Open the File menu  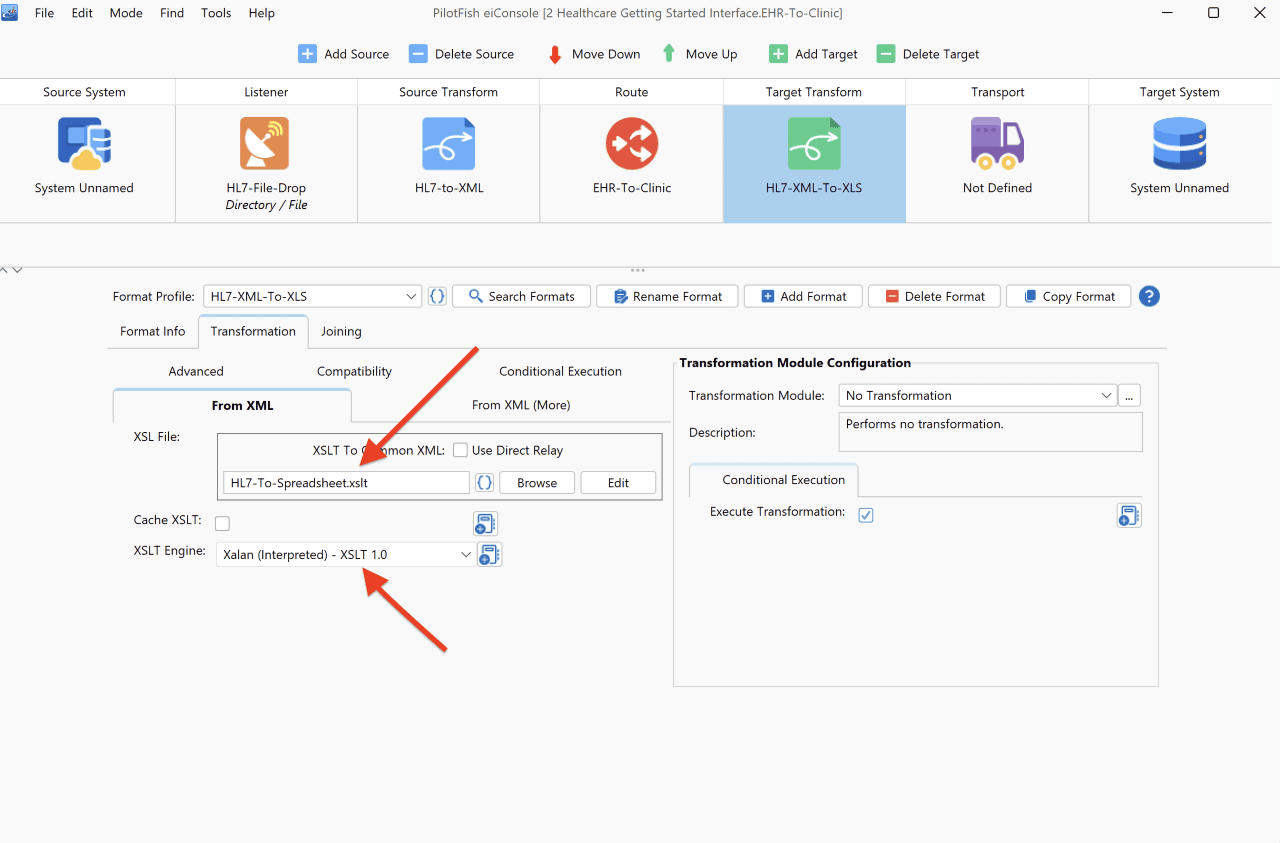pos(44,13)
